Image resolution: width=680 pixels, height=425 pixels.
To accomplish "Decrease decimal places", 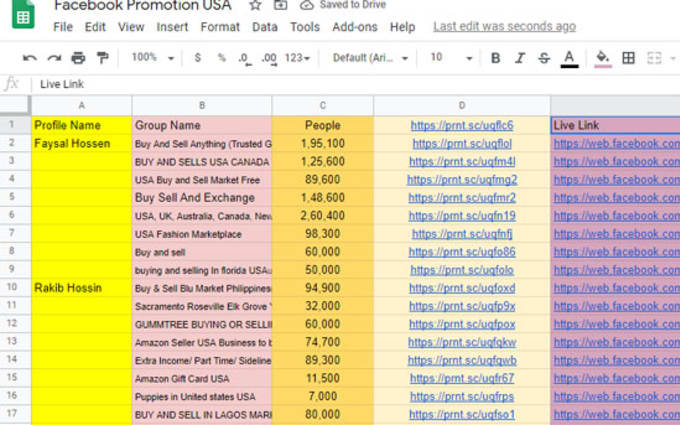I will [x=245, y=59].
